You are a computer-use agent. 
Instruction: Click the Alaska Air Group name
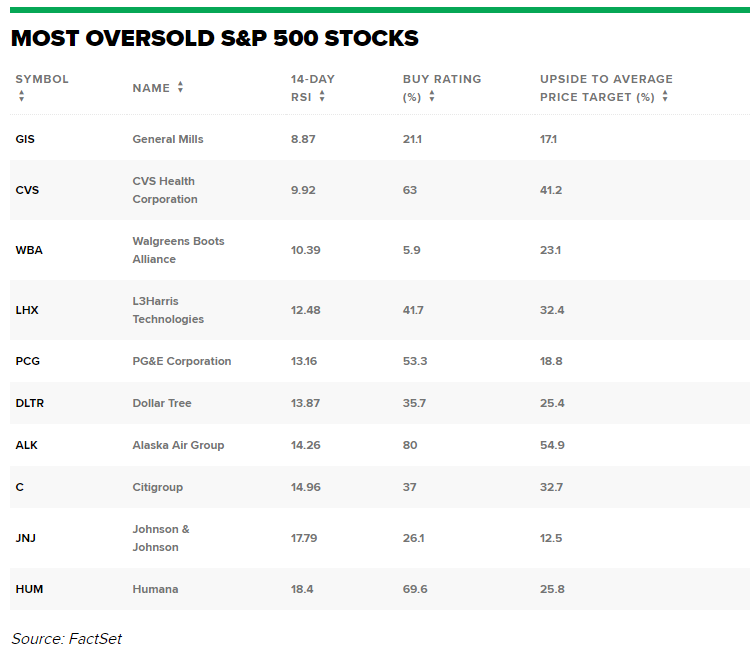(178, 445)
